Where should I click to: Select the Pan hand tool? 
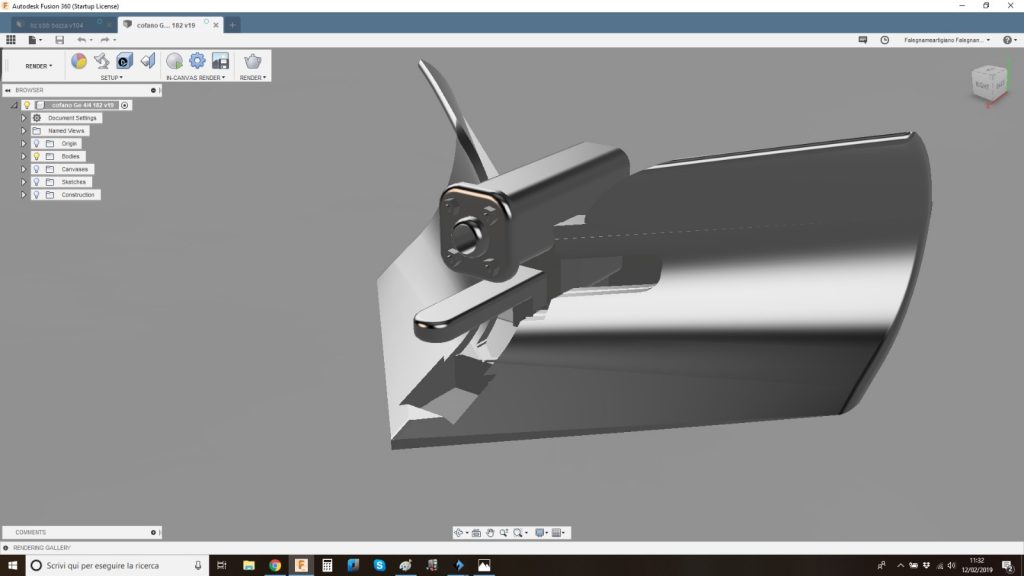point(491,533)
